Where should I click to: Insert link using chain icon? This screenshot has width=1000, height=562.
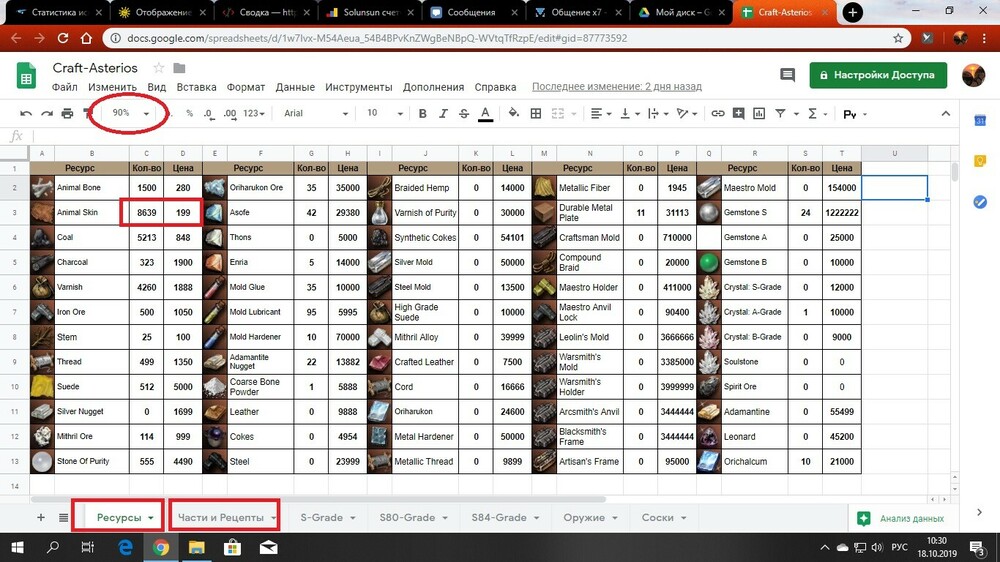click(718, 113)
